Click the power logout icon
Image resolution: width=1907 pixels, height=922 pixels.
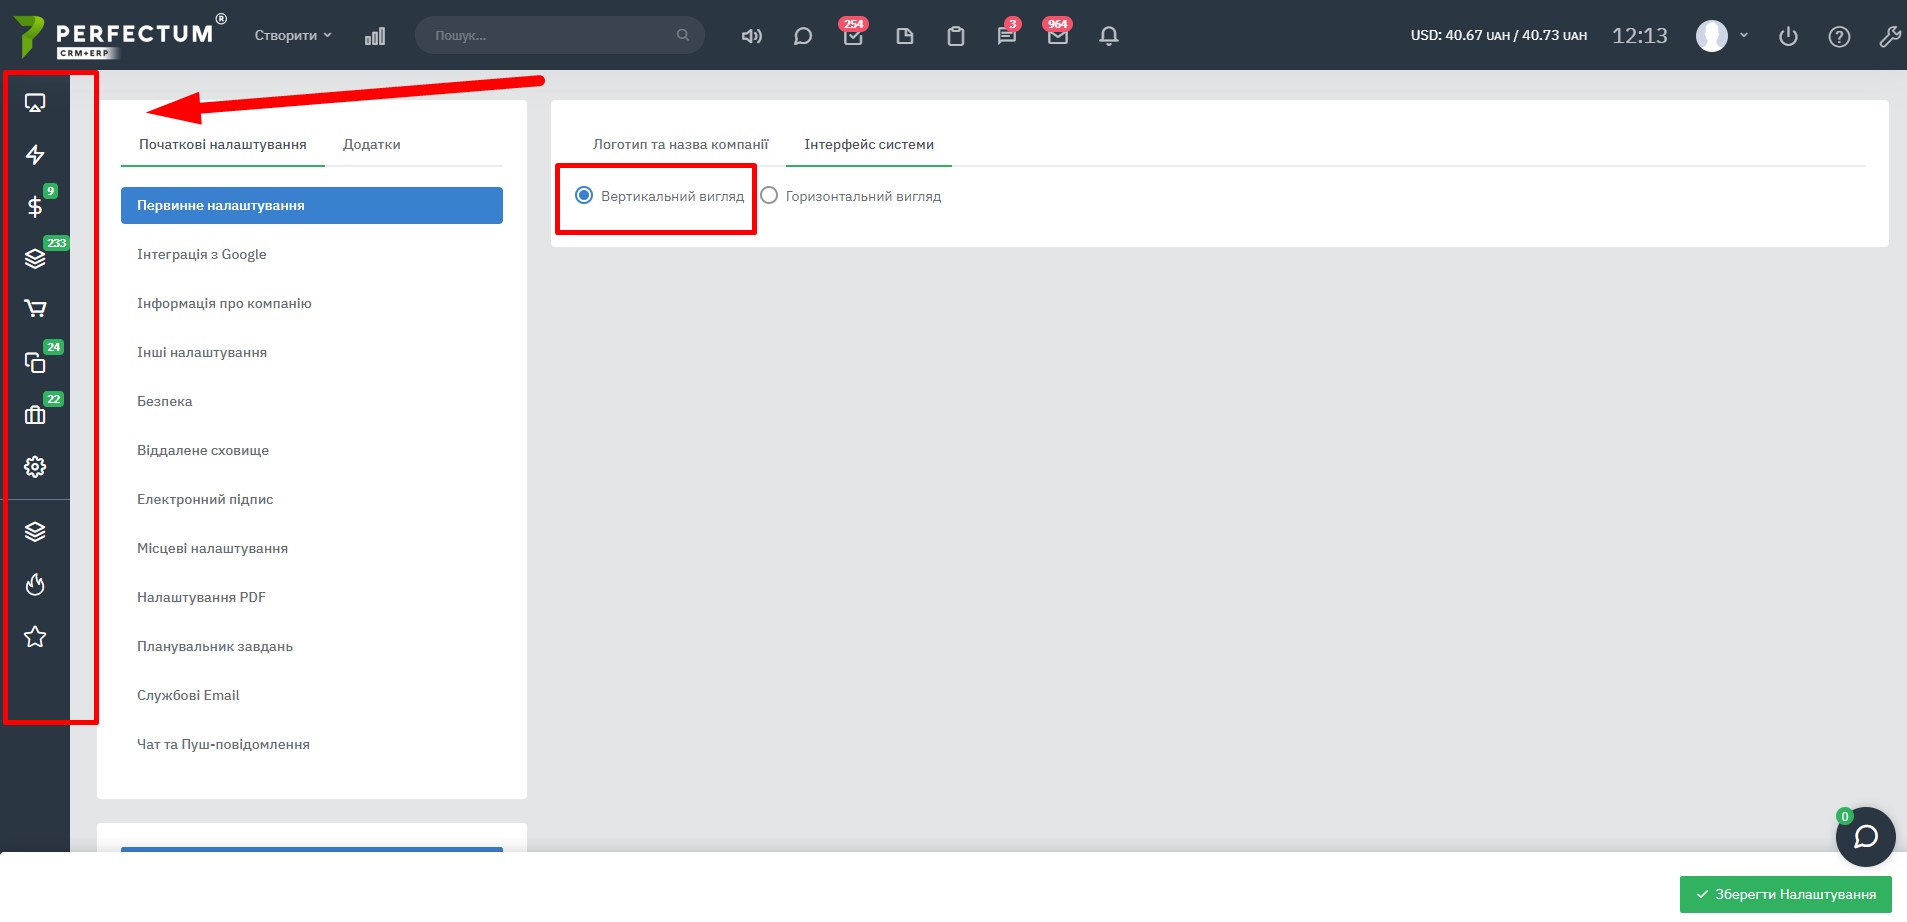point(1788,36)
